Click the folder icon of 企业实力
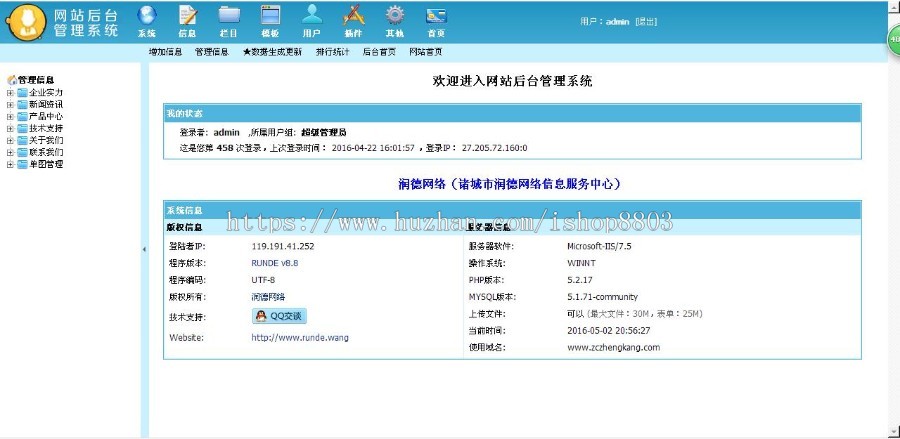 22,92
